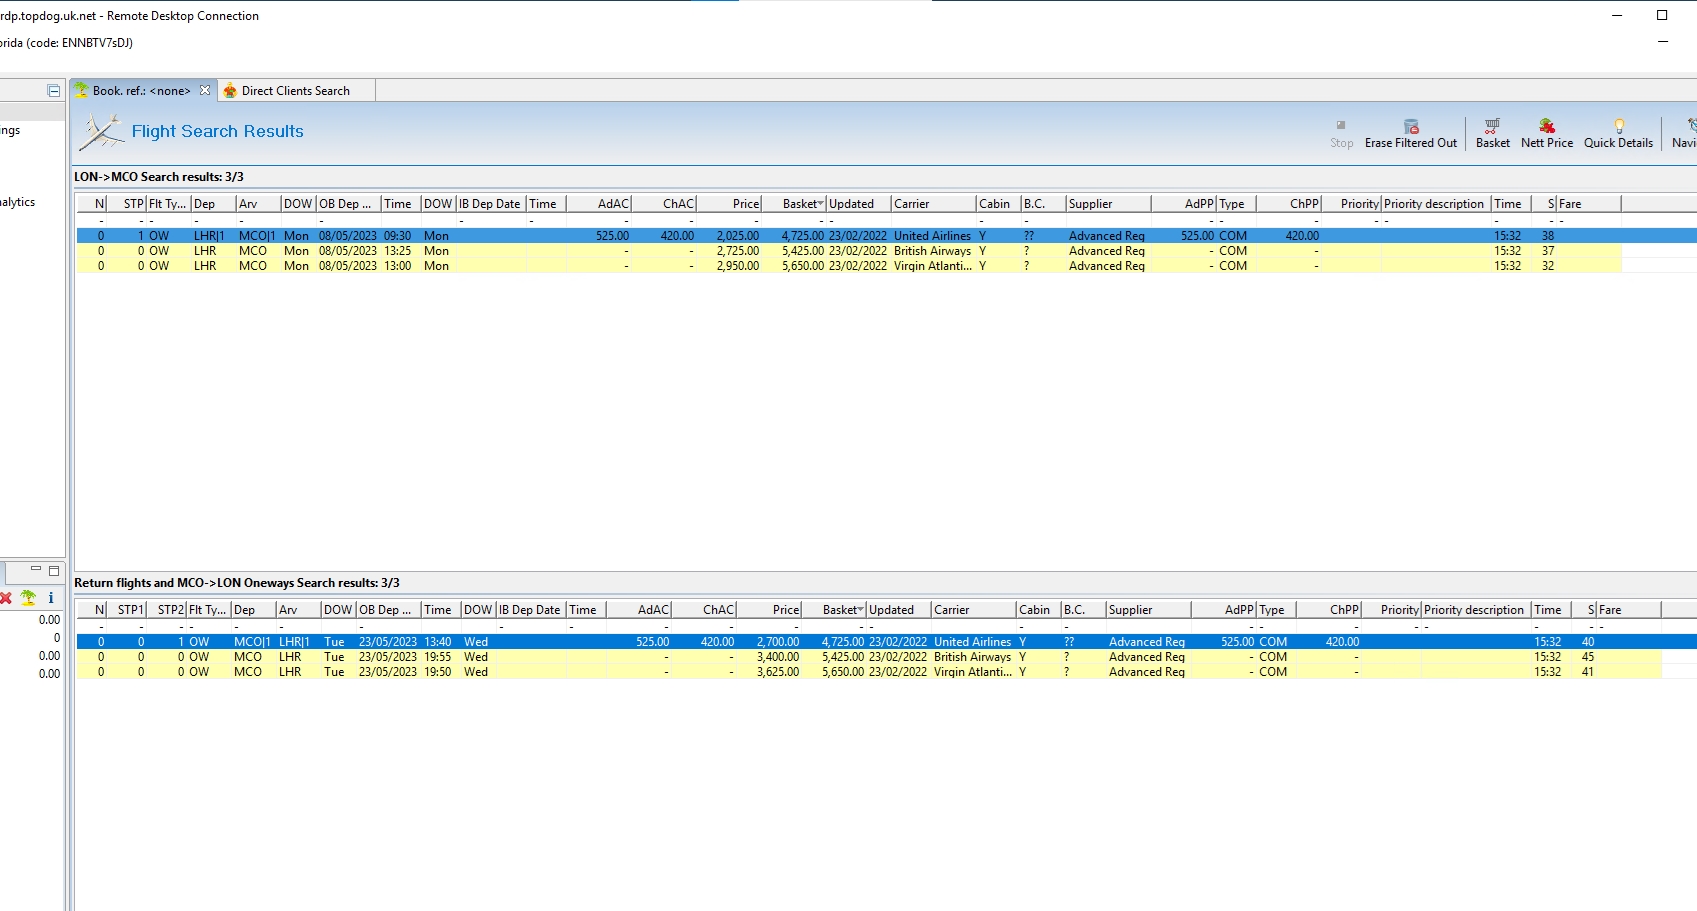The image size is (1697, 911).
Task: Click the red X delete icon
Action: [6, 598]
